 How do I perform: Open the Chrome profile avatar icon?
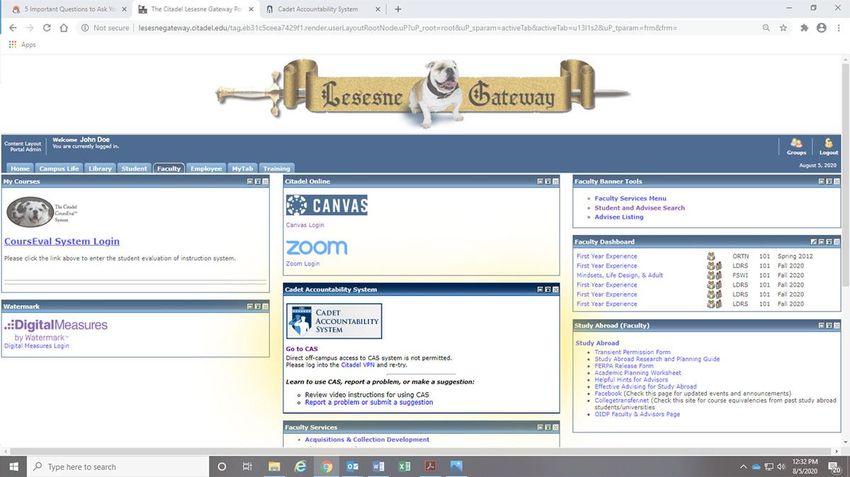[821, 28]
